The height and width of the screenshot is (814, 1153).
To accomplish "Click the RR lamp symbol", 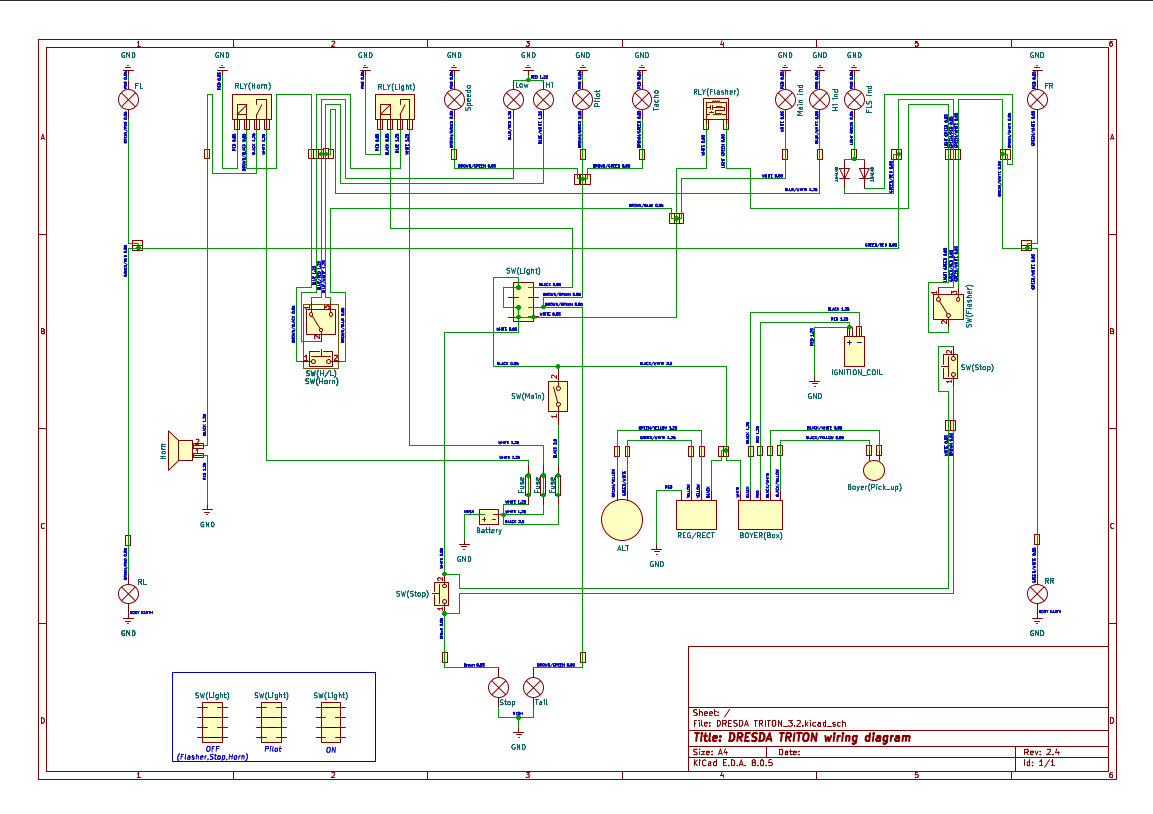I will click(x=1037, y=594).
